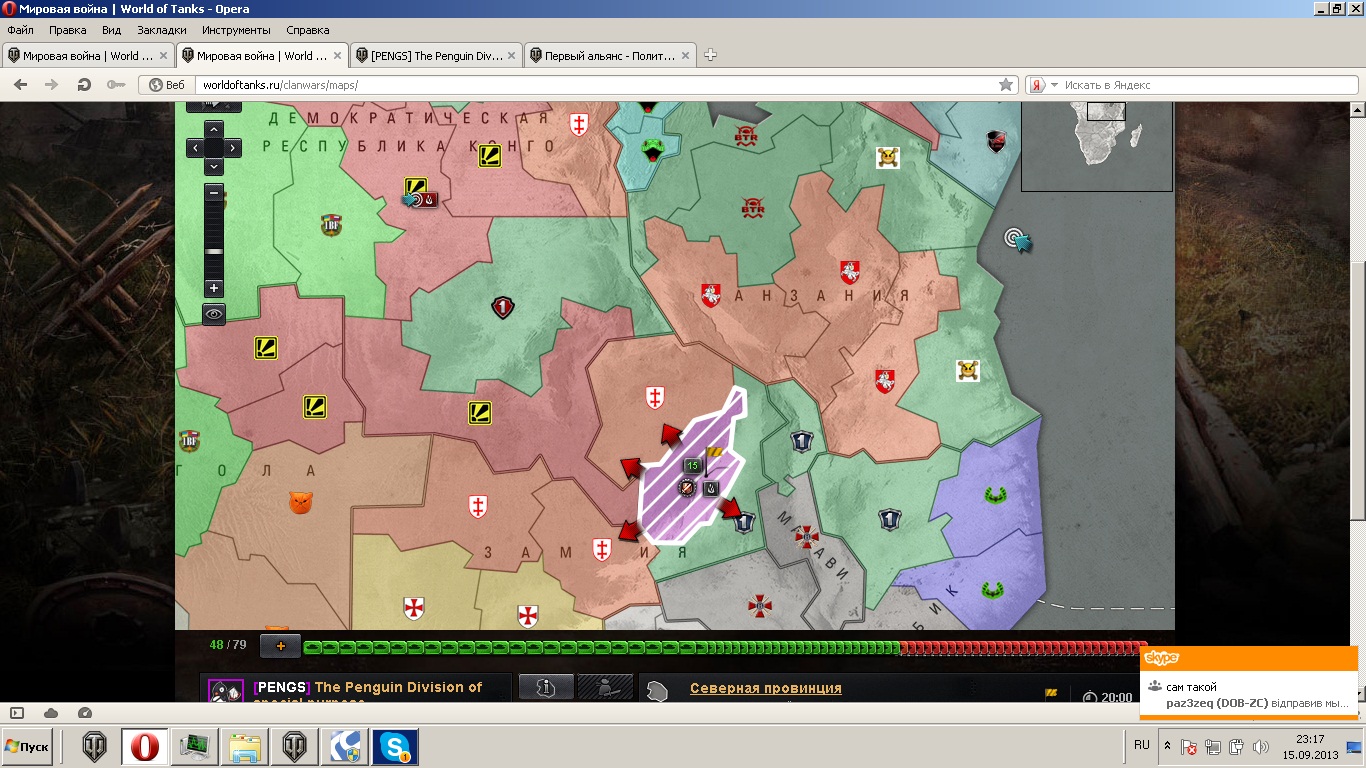The height and width of the screenshot is (768, 1366).
Task: Open the Веб site badge dropdown
Action: [x=166, y=85]
